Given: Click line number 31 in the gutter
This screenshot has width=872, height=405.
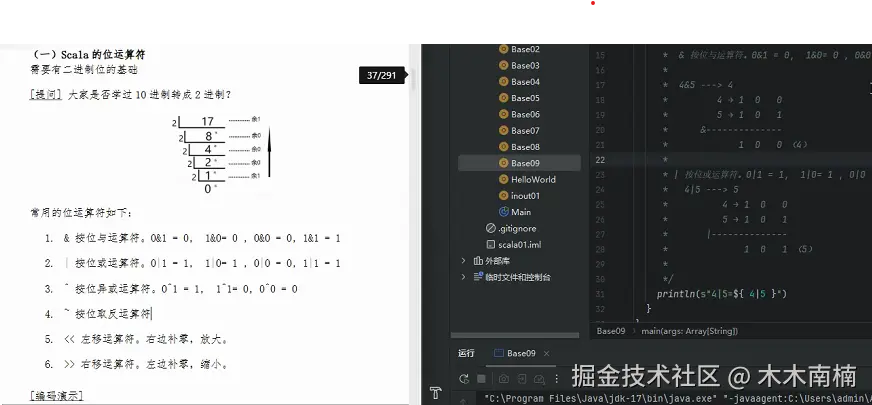Looking at the screenshot, I should (x=599, y=294).
